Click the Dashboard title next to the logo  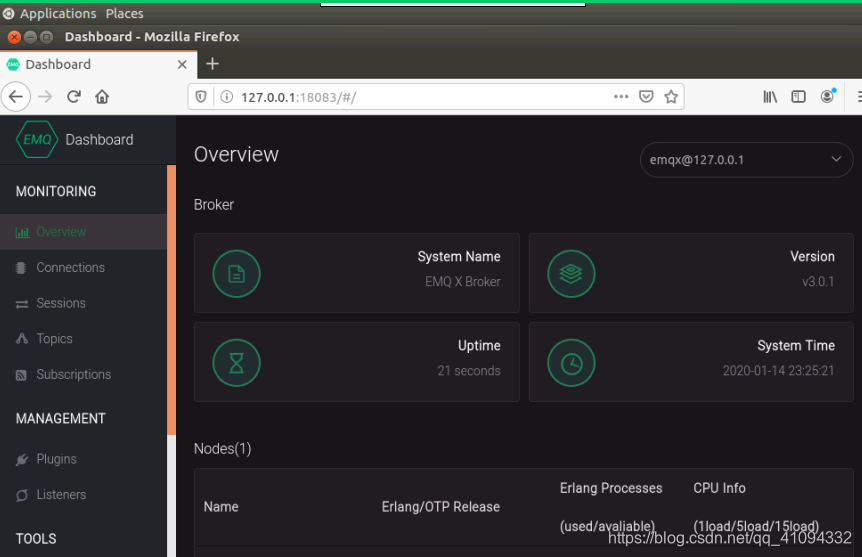click(100, 140)
